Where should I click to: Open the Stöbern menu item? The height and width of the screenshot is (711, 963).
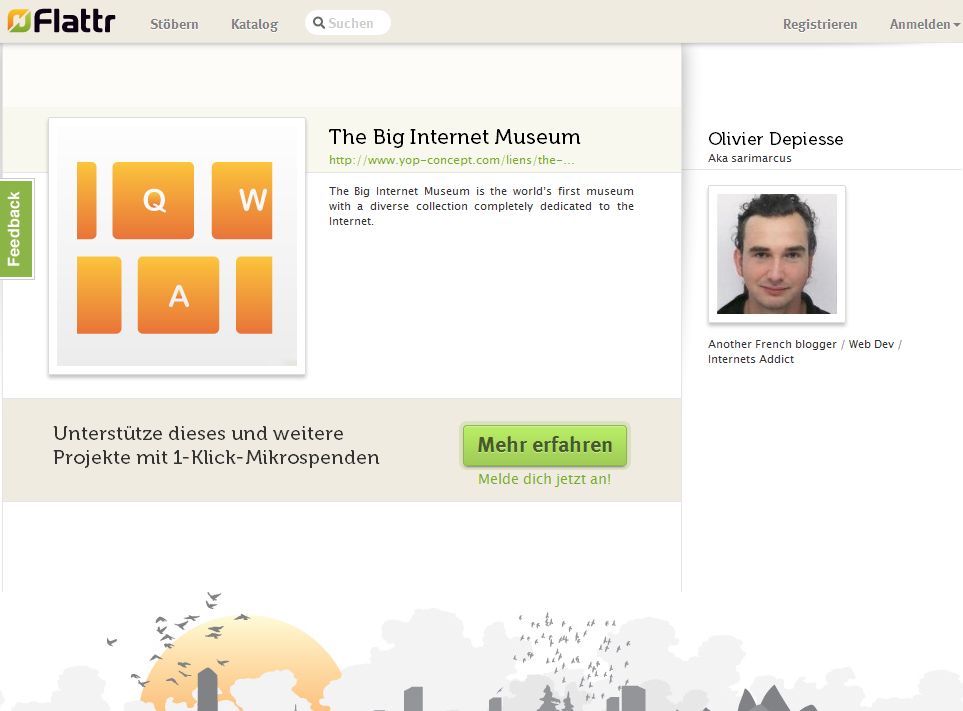pyautogui.click(x=174, y=24)
